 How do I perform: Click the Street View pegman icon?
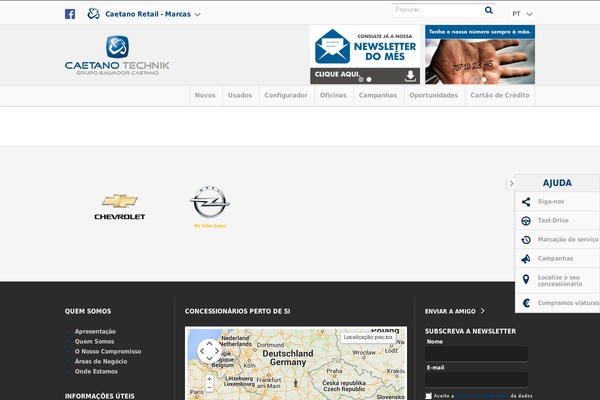click(x=295, y=383)
